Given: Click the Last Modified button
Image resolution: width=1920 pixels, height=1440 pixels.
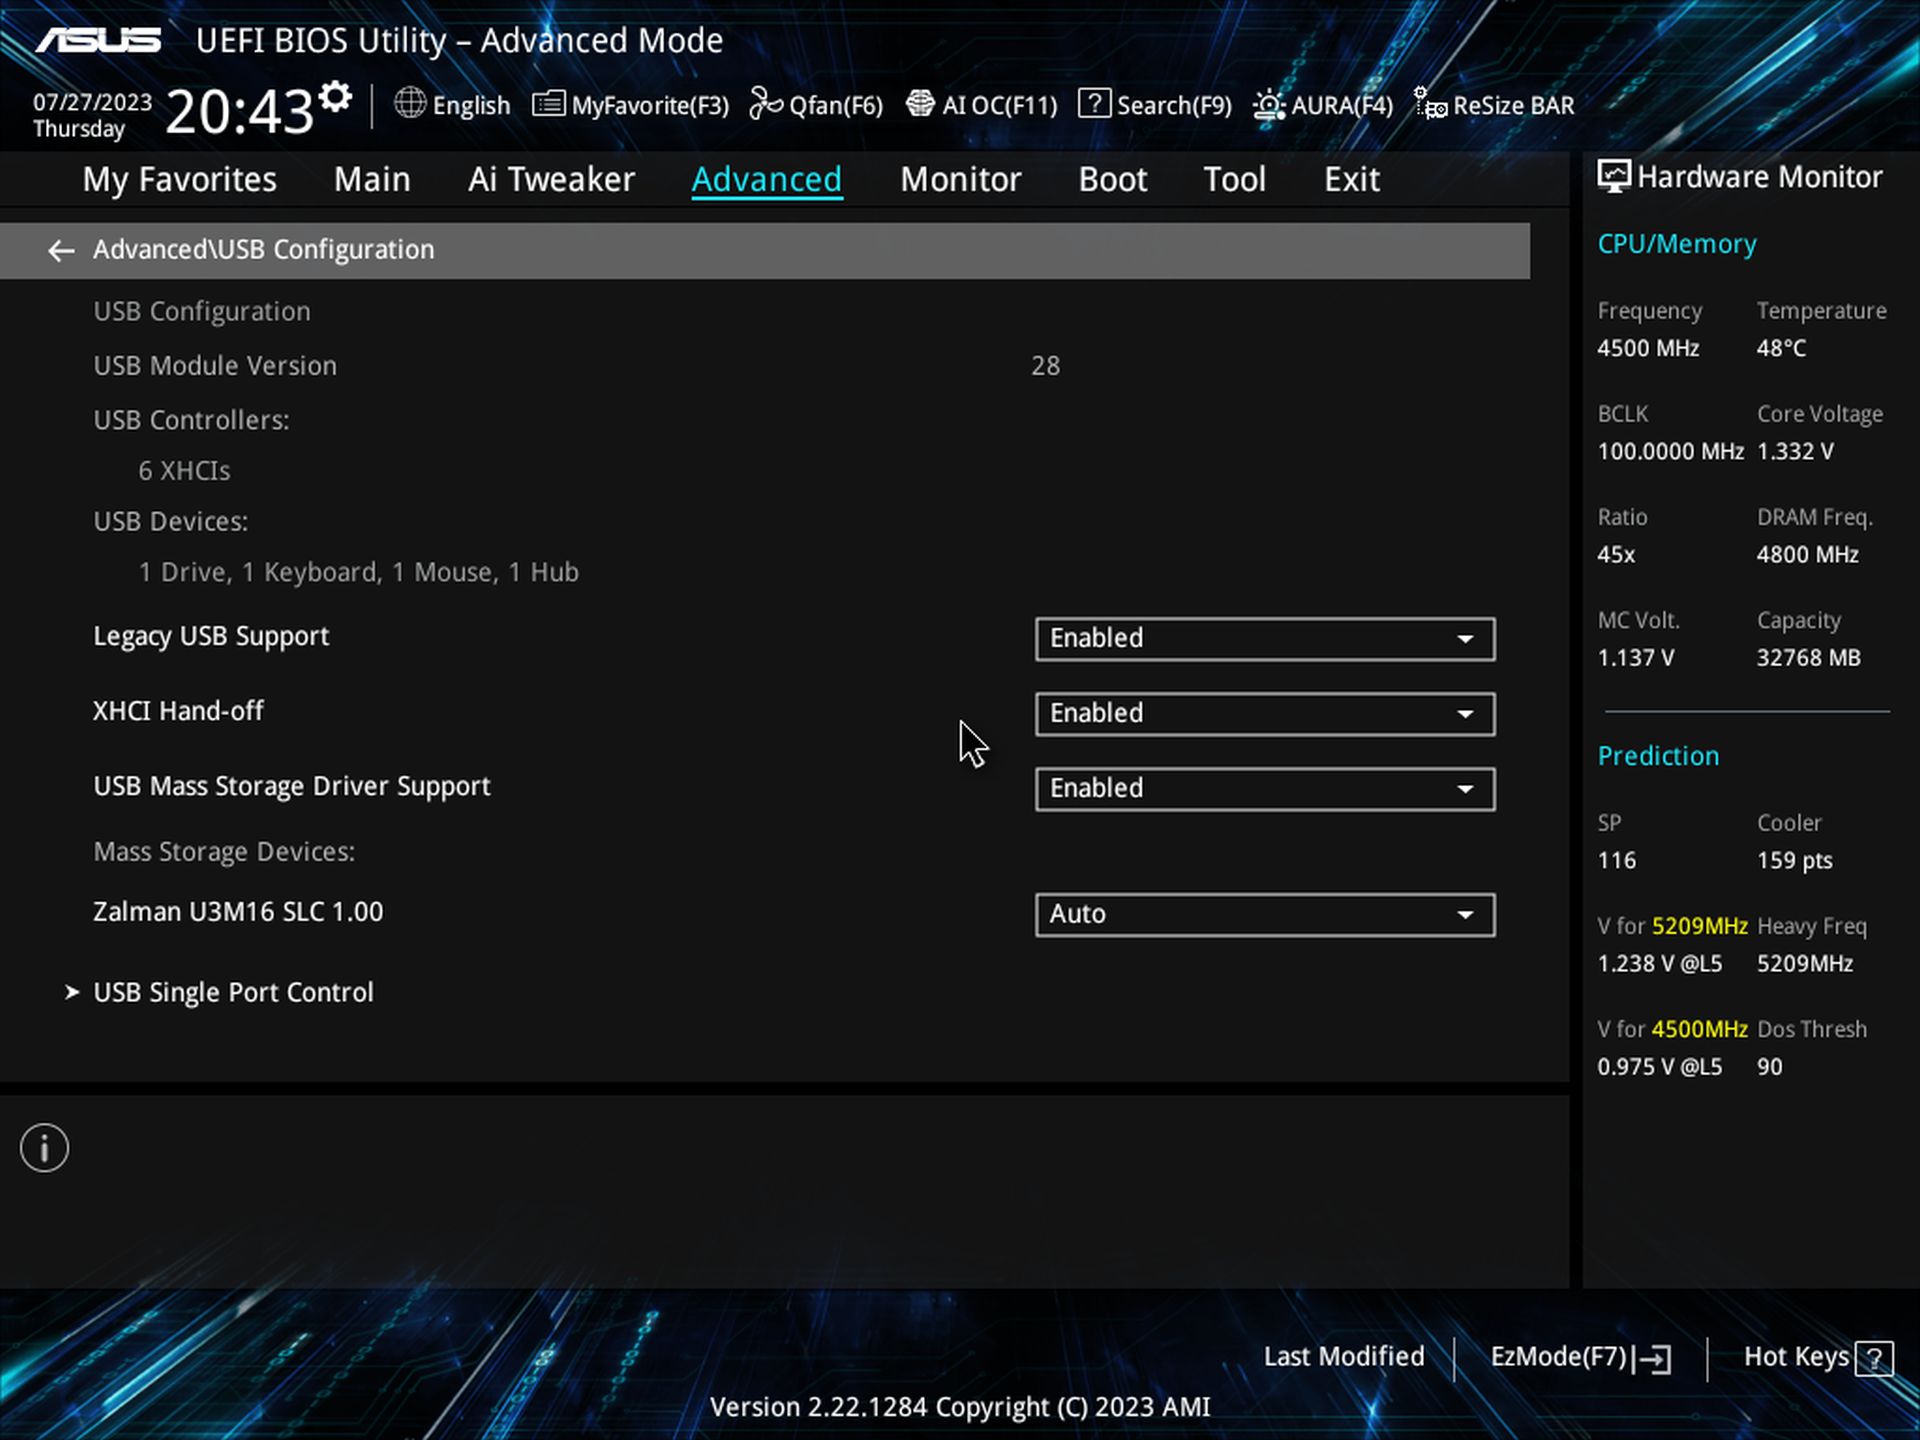Looking at the screenshot, I should pos(1343,1357).
